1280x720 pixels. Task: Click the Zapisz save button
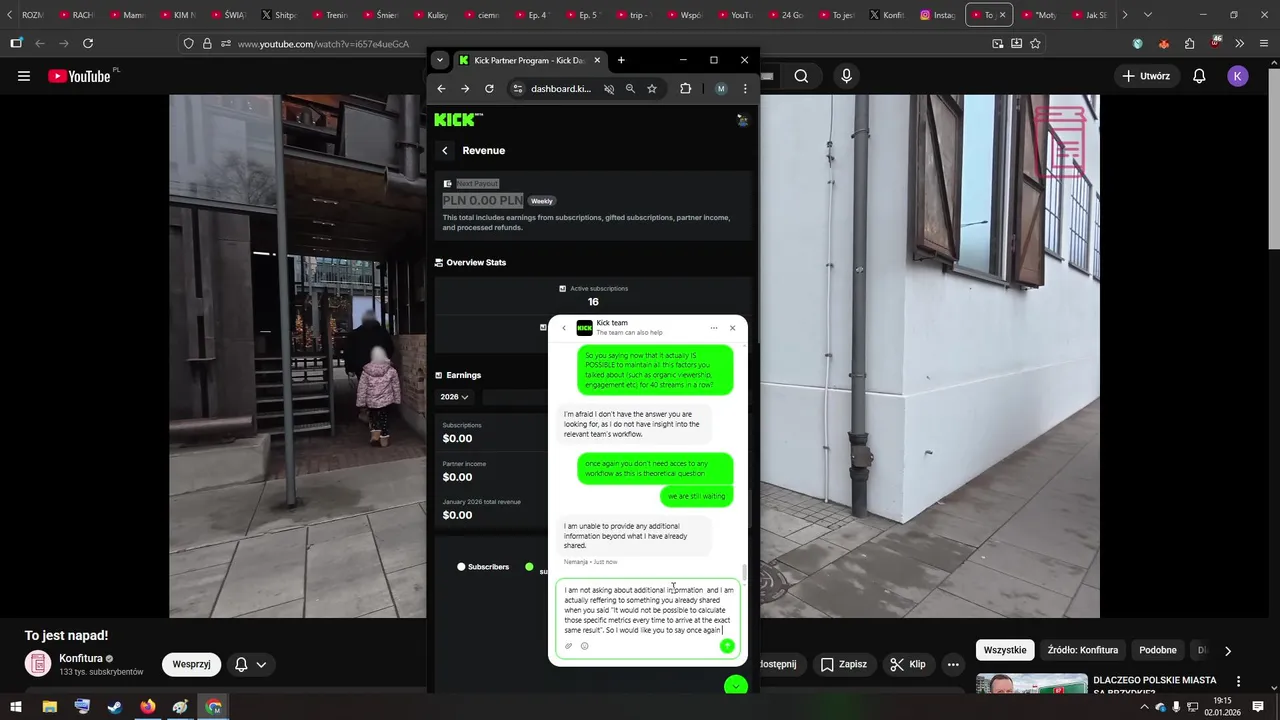click(843, 664)
